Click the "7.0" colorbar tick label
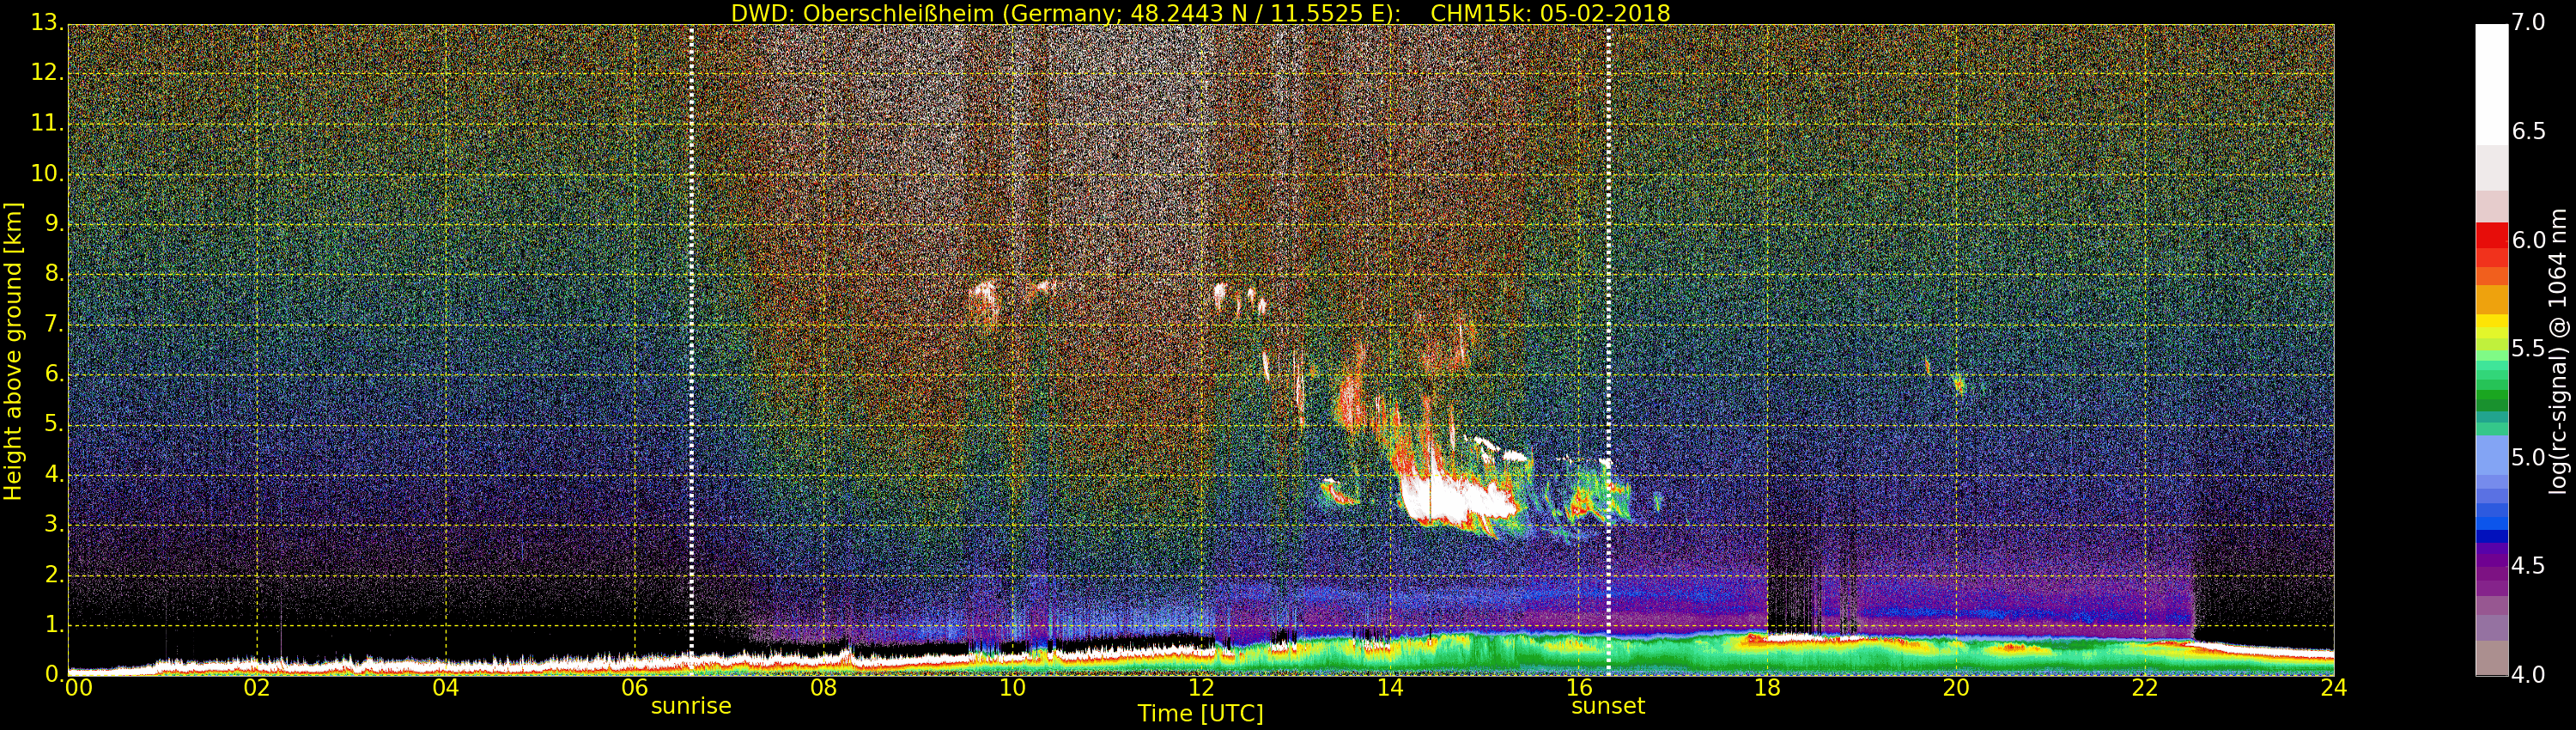The image size is (2576, 730). click(x=2529, y=22)
